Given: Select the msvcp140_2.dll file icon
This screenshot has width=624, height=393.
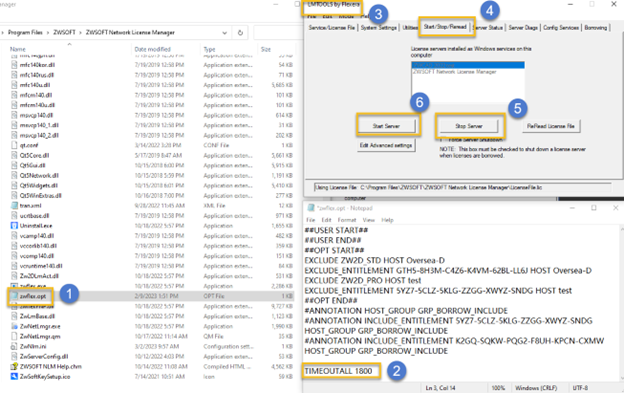Looking at the screenshot, I should coord(14,135).
